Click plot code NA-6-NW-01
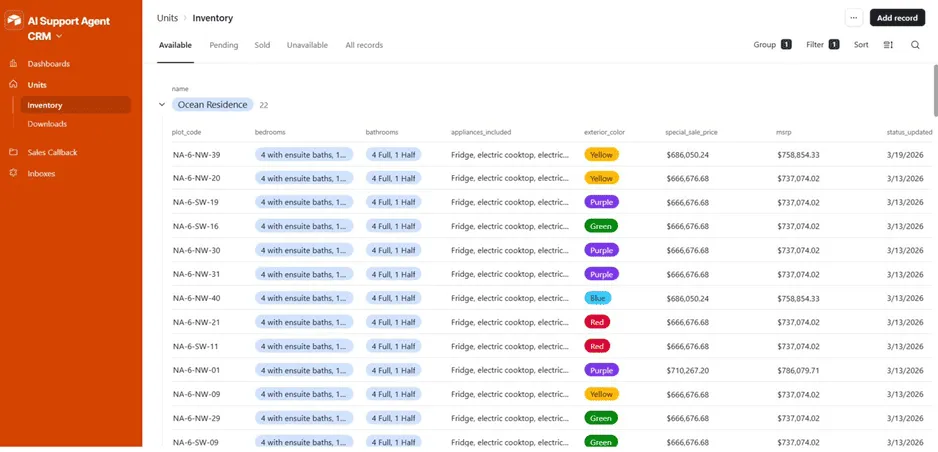The width and height of the screenshot is (938, 452). pyautogui.click(x=196, y=370)
